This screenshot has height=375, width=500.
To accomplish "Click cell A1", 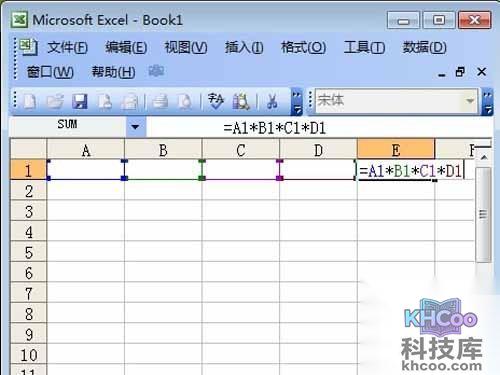I will point(86,170).
